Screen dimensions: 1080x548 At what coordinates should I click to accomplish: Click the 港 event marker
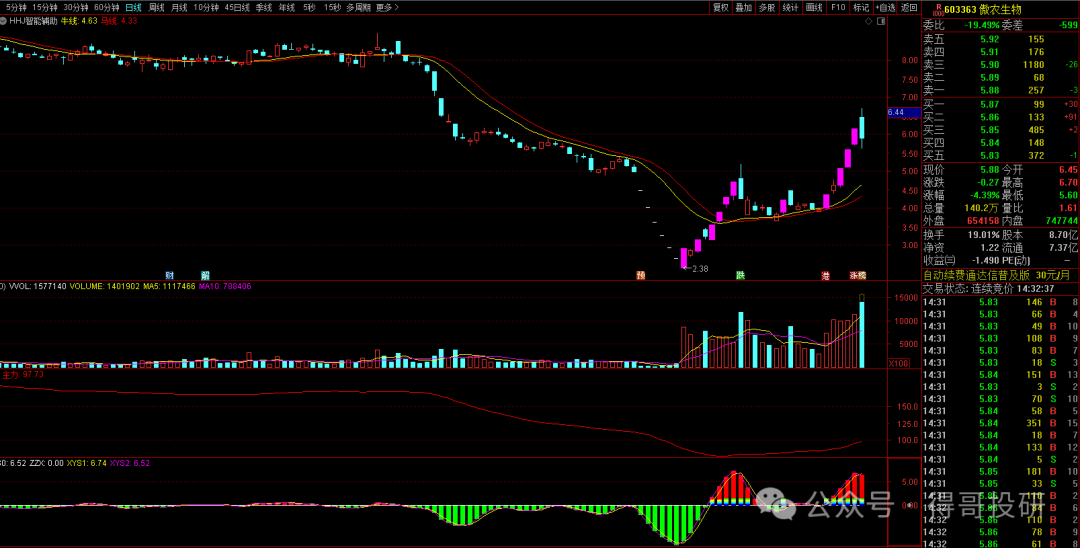coord(825,275)
